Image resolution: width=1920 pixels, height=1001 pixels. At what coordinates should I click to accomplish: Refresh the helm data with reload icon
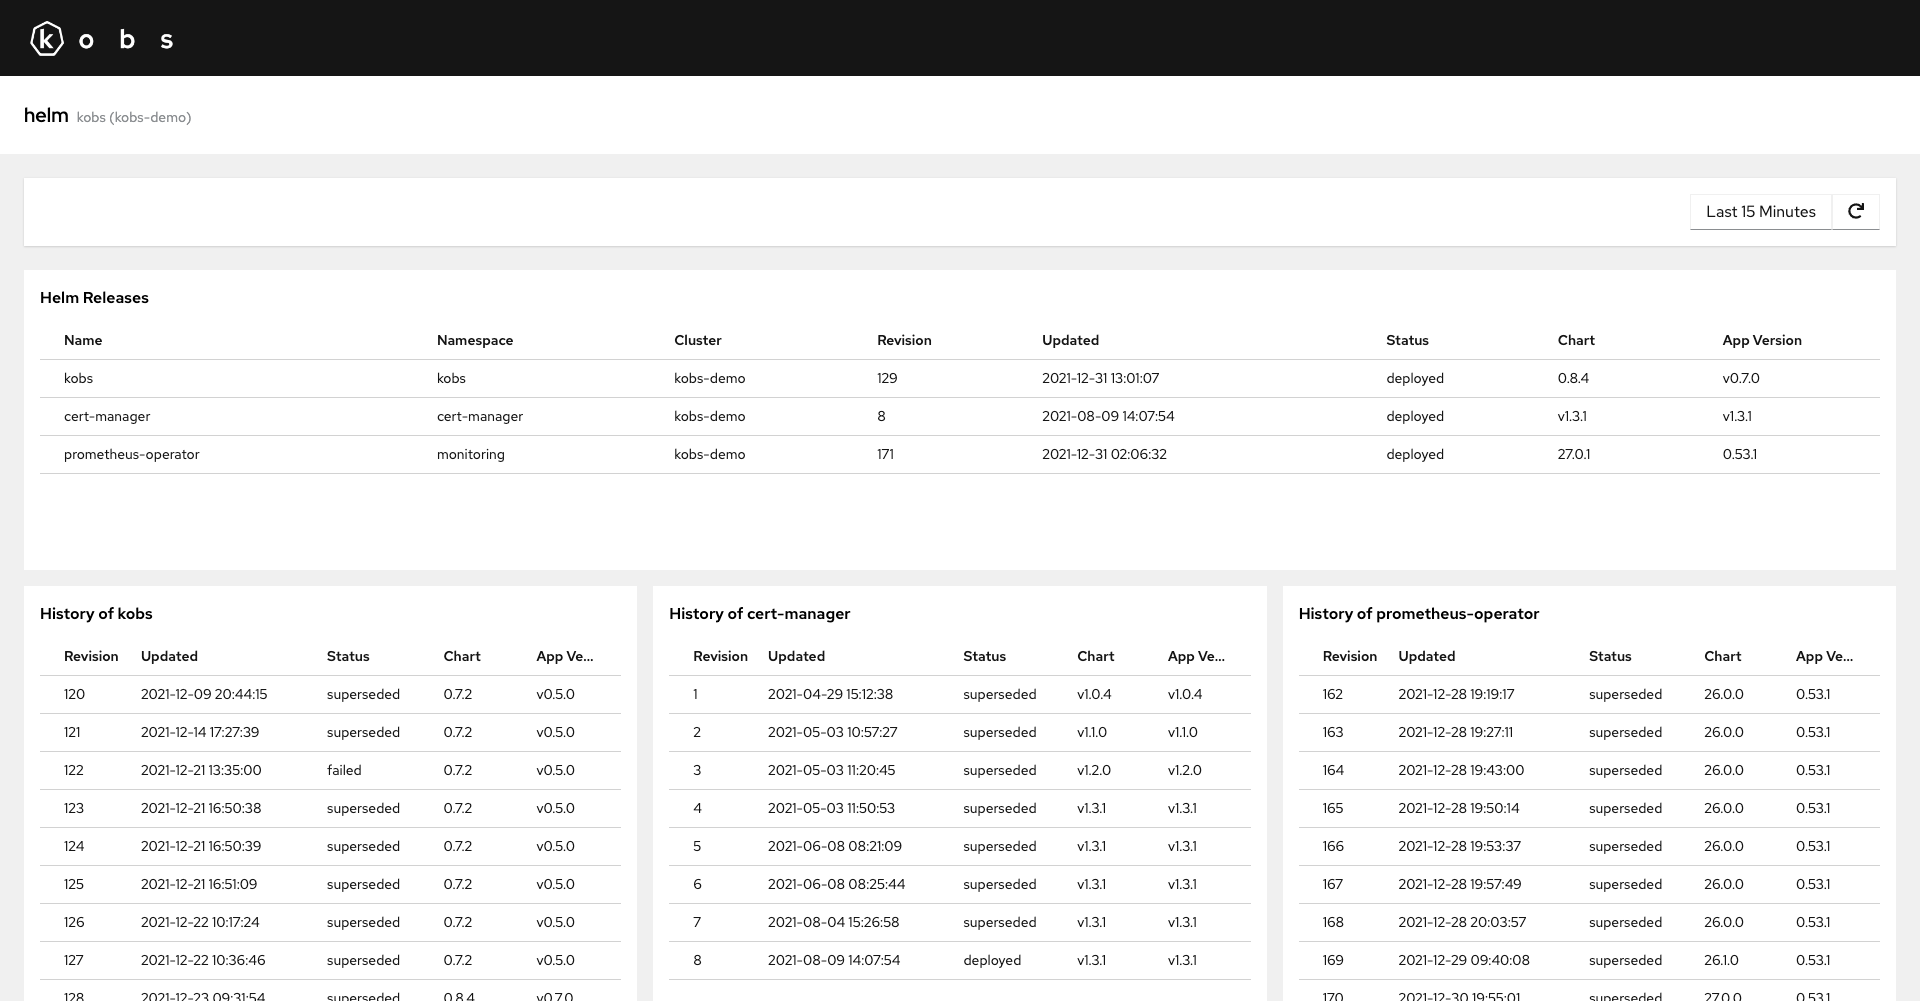pos(1856,211)
